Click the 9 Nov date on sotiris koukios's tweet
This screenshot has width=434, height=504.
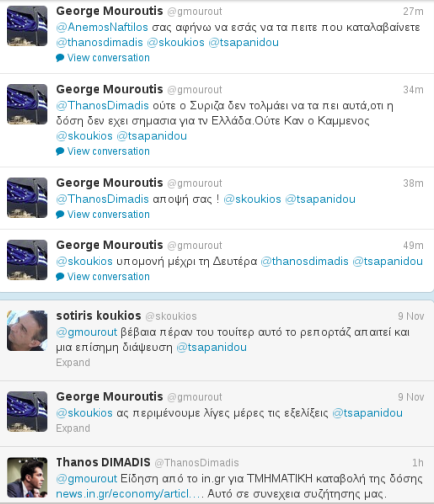[411, 316]
